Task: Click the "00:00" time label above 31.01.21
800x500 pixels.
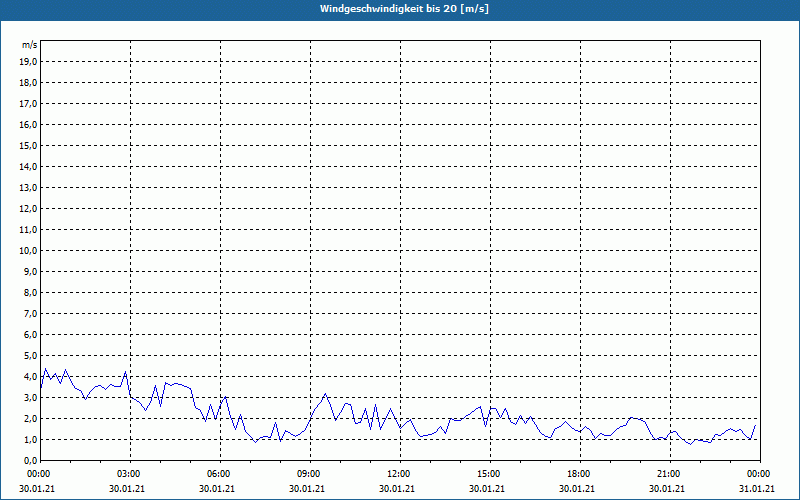Action: (757, 474)
